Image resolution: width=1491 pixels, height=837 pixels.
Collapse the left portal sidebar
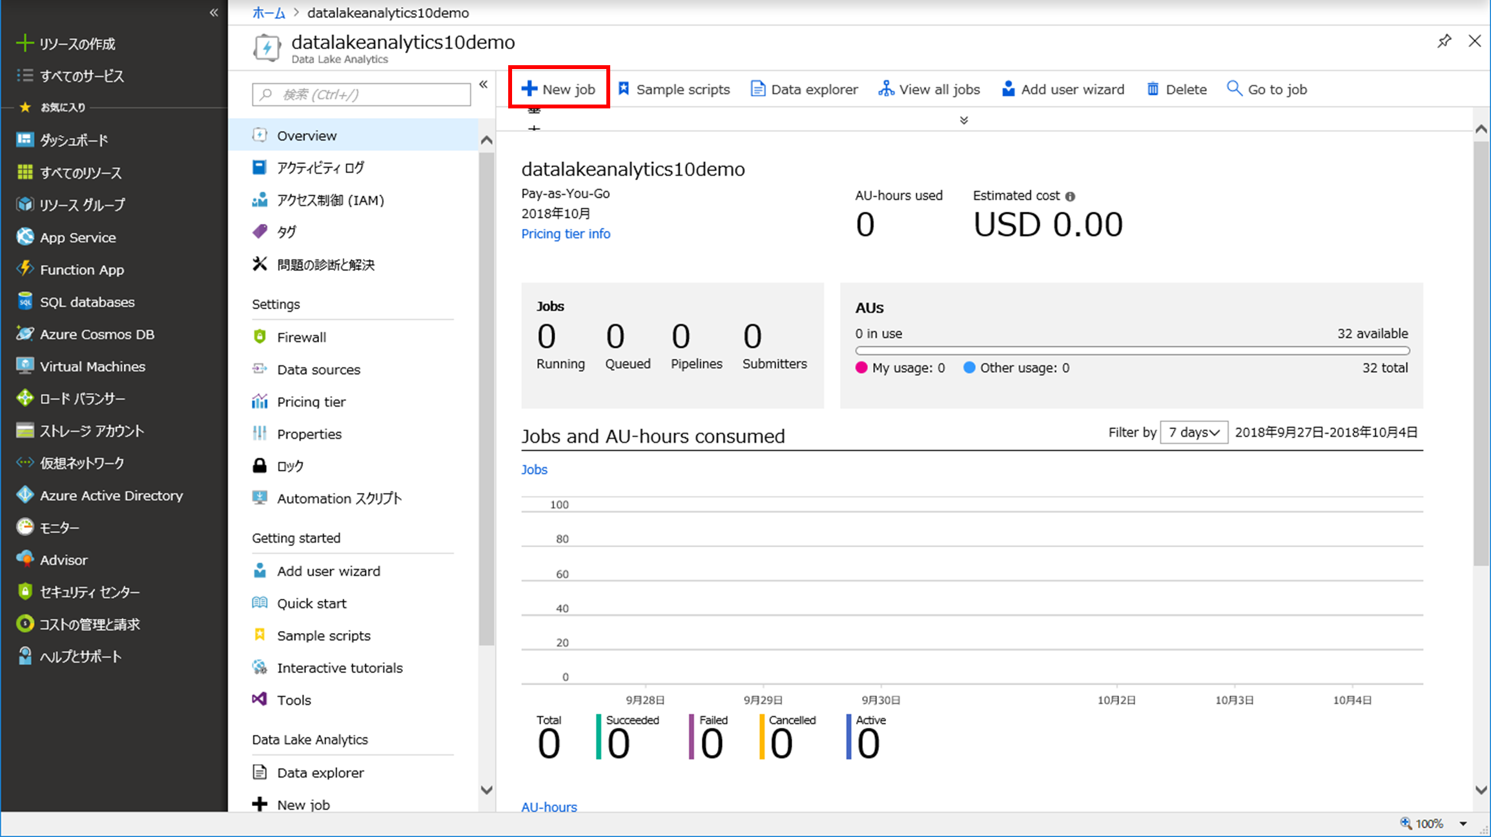214,13
